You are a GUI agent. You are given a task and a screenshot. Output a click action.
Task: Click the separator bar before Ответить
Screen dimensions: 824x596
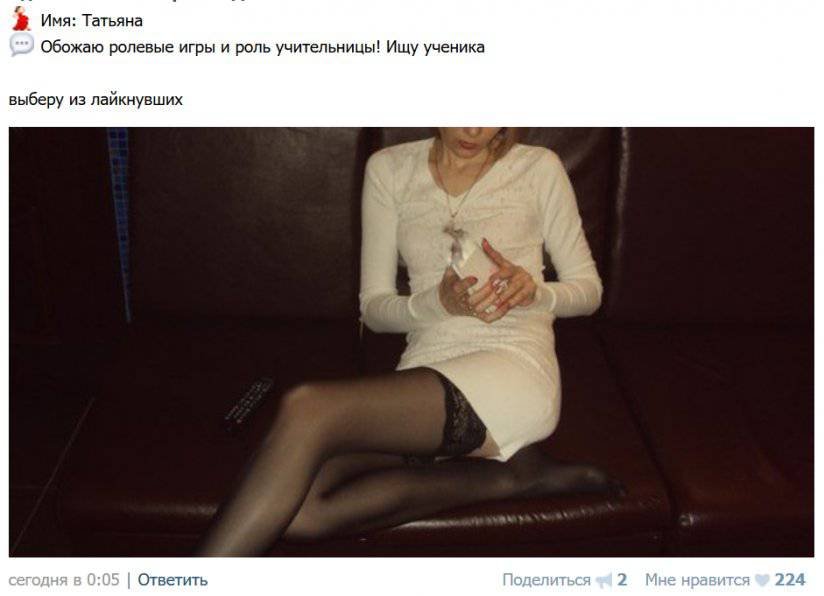click(129, 580)
